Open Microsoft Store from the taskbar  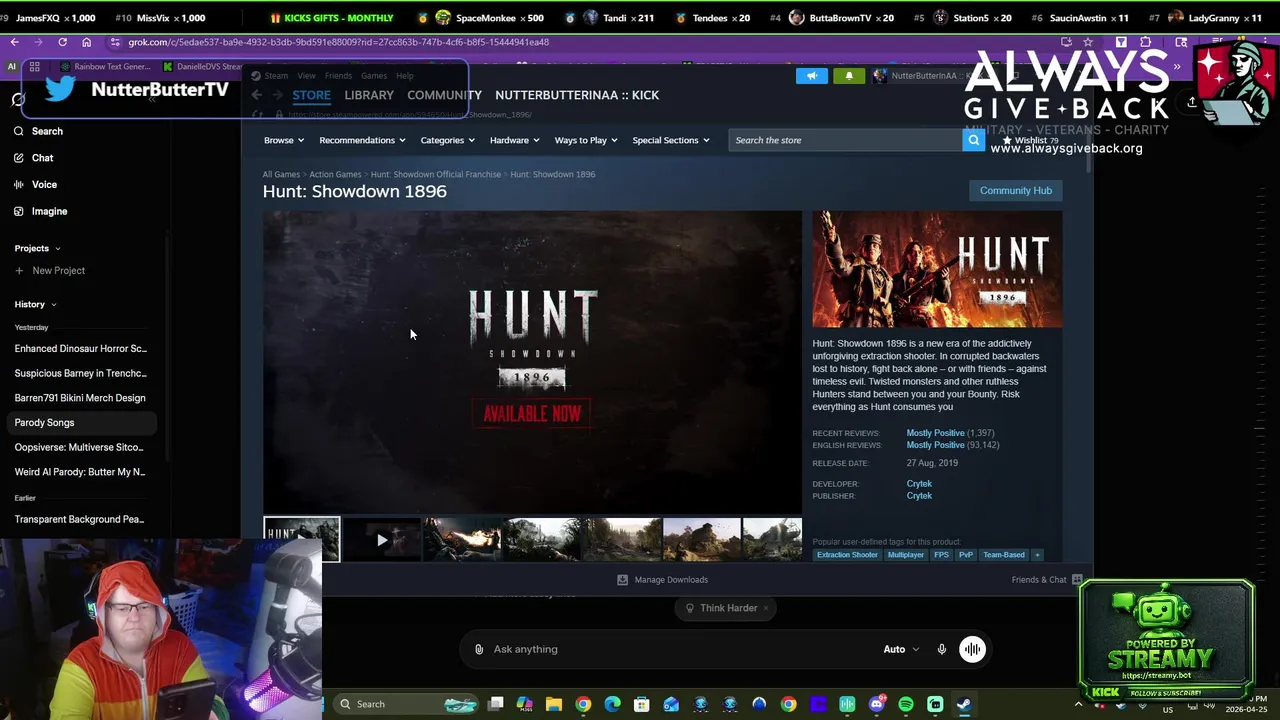click(x=642, y=704)
